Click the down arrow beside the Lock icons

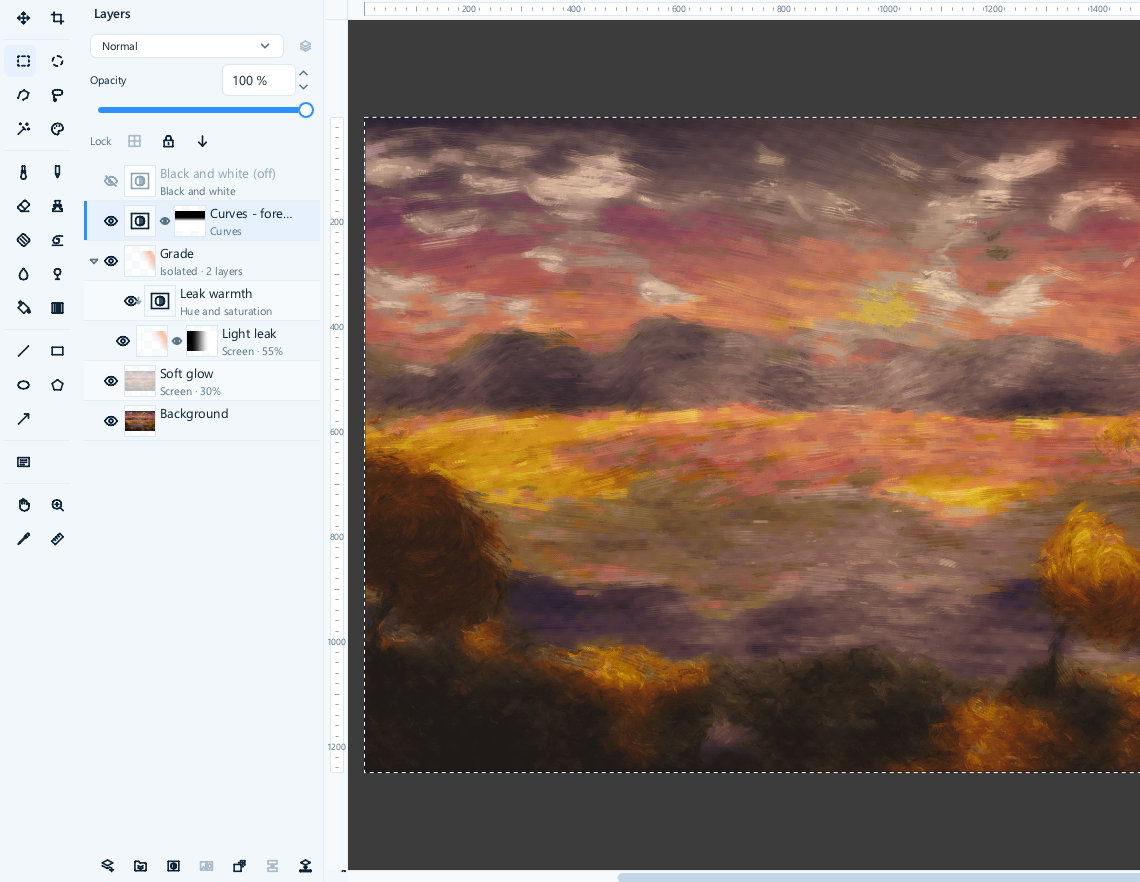tap(202, 141)
